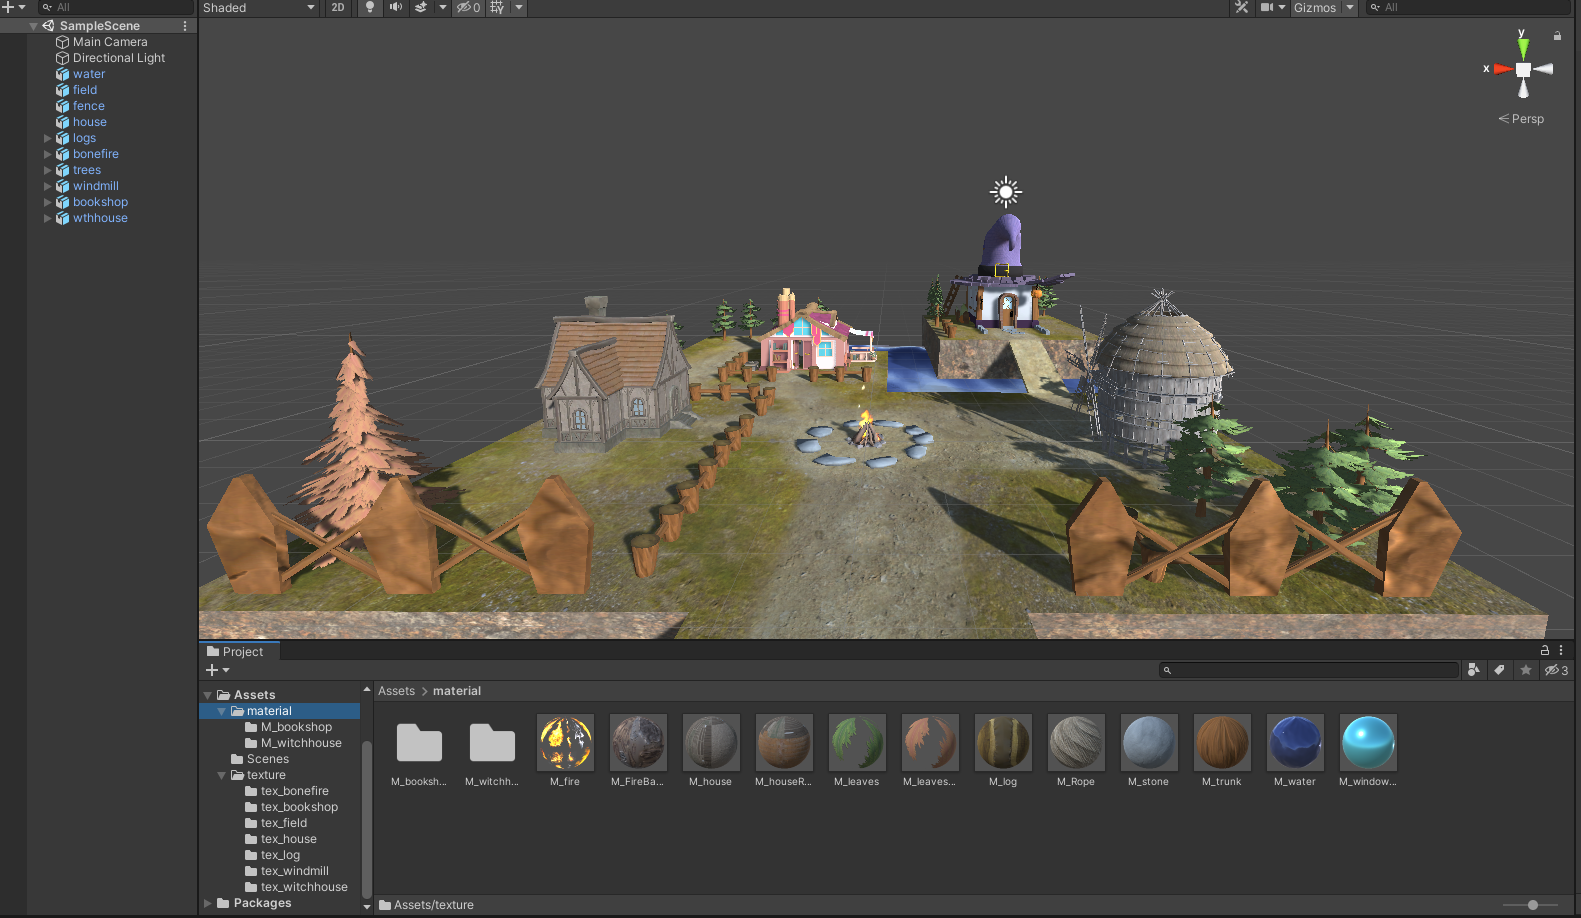
Task: Click the sun light gizmo in scene
Action: click(1006, 192)
